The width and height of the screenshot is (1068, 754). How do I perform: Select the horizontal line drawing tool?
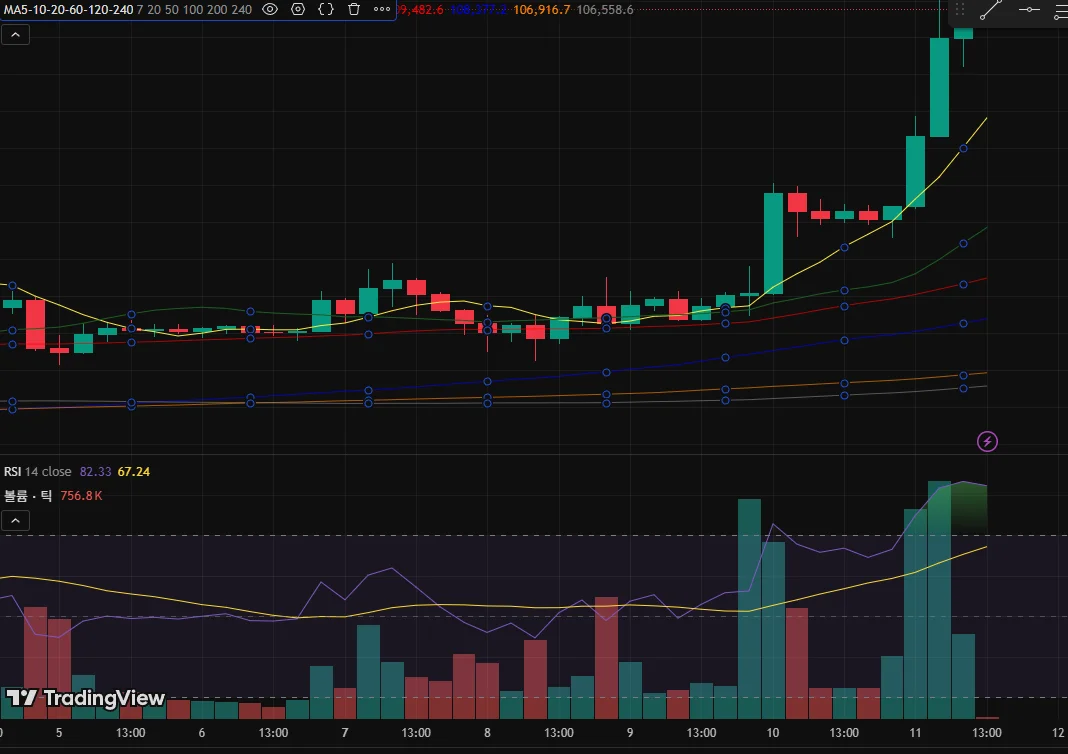click(x=1029, y=10)
